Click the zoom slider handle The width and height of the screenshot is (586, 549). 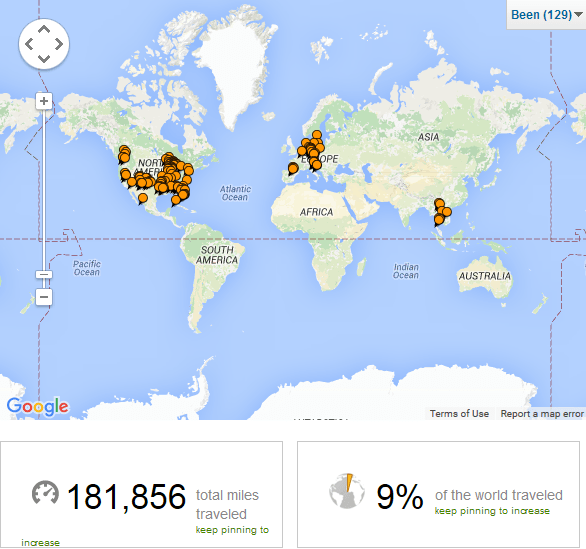[x=44, y=275]
